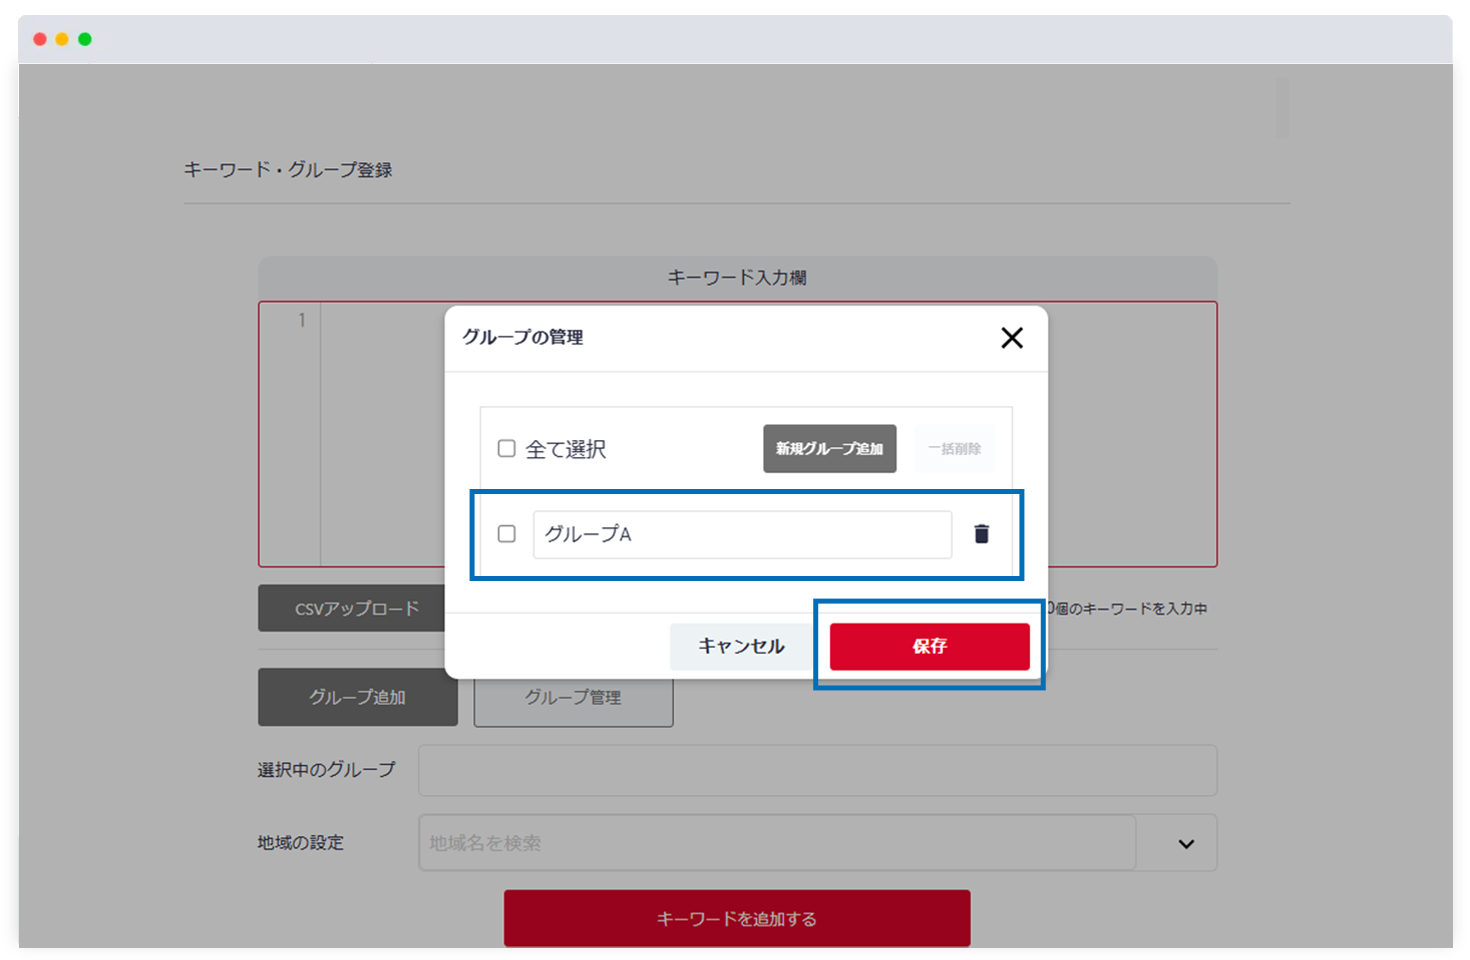Image resolution: width=1470 pixels, height=960 pixels.
Task: Click inside the グループA name field
Action: (741, 534)
